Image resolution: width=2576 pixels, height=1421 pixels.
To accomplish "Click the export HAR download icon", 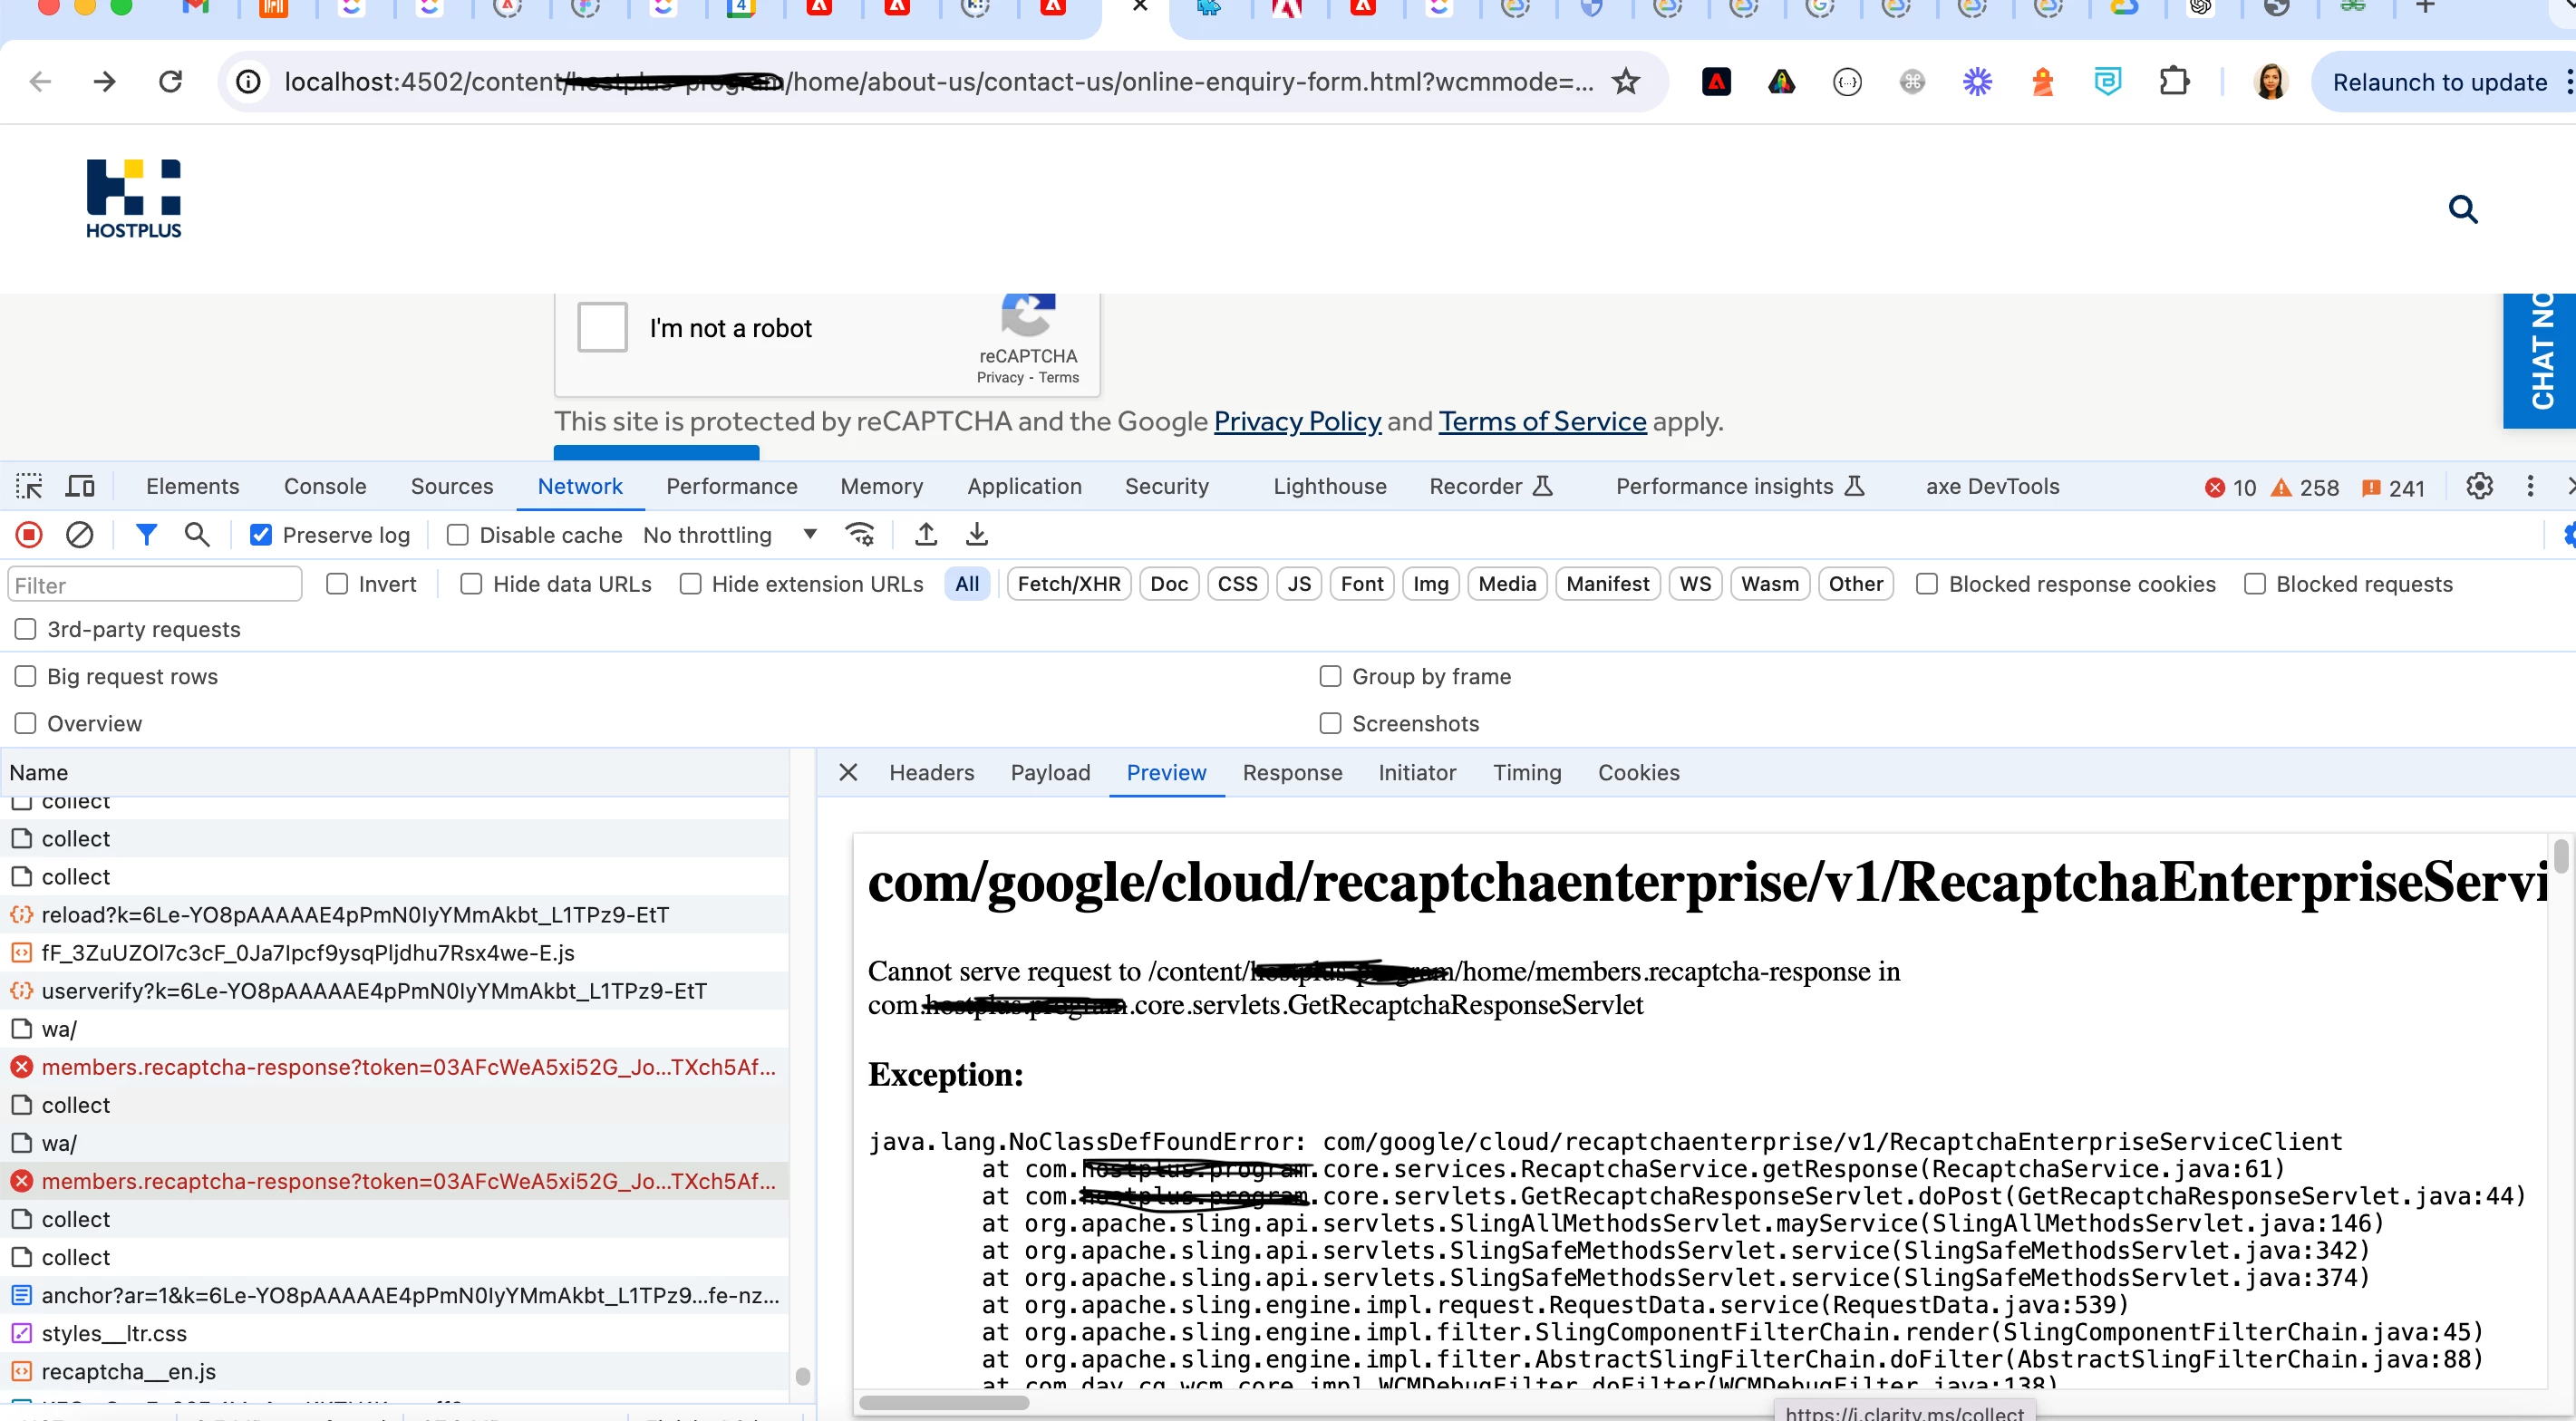I will (977, 535).
